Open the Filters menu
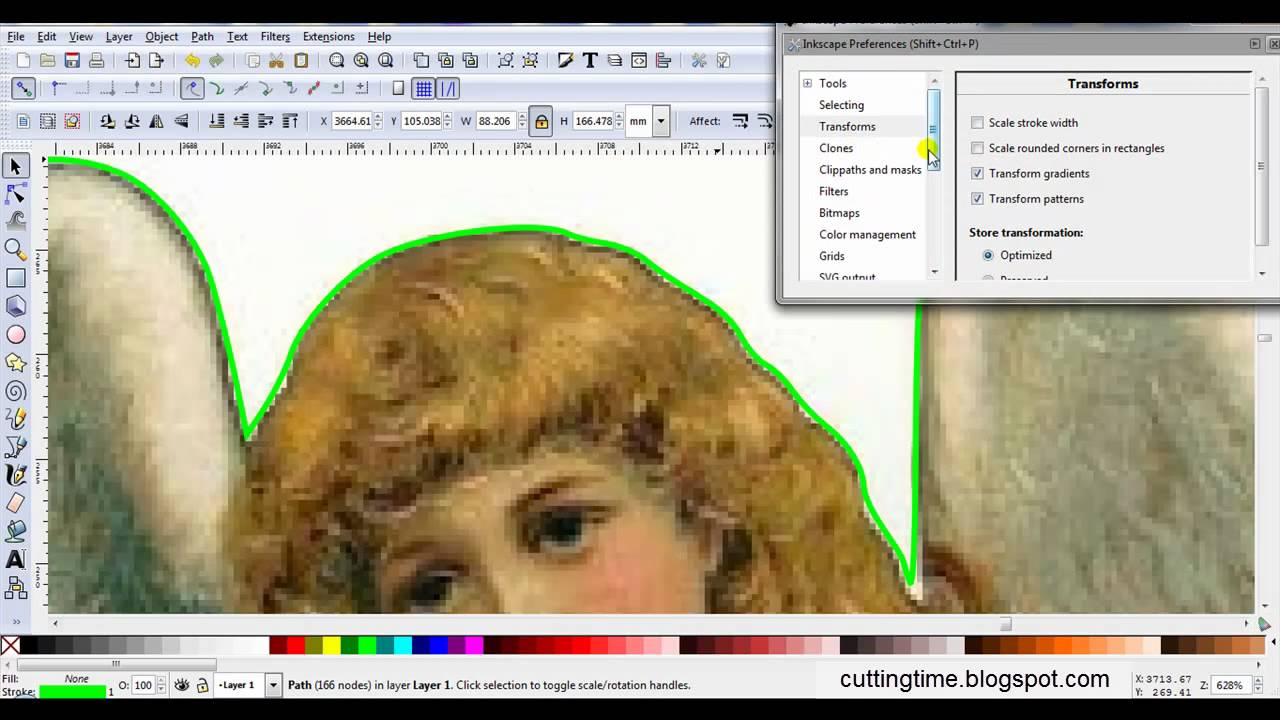Screen dimensions: 1280x720 (275, 37)
